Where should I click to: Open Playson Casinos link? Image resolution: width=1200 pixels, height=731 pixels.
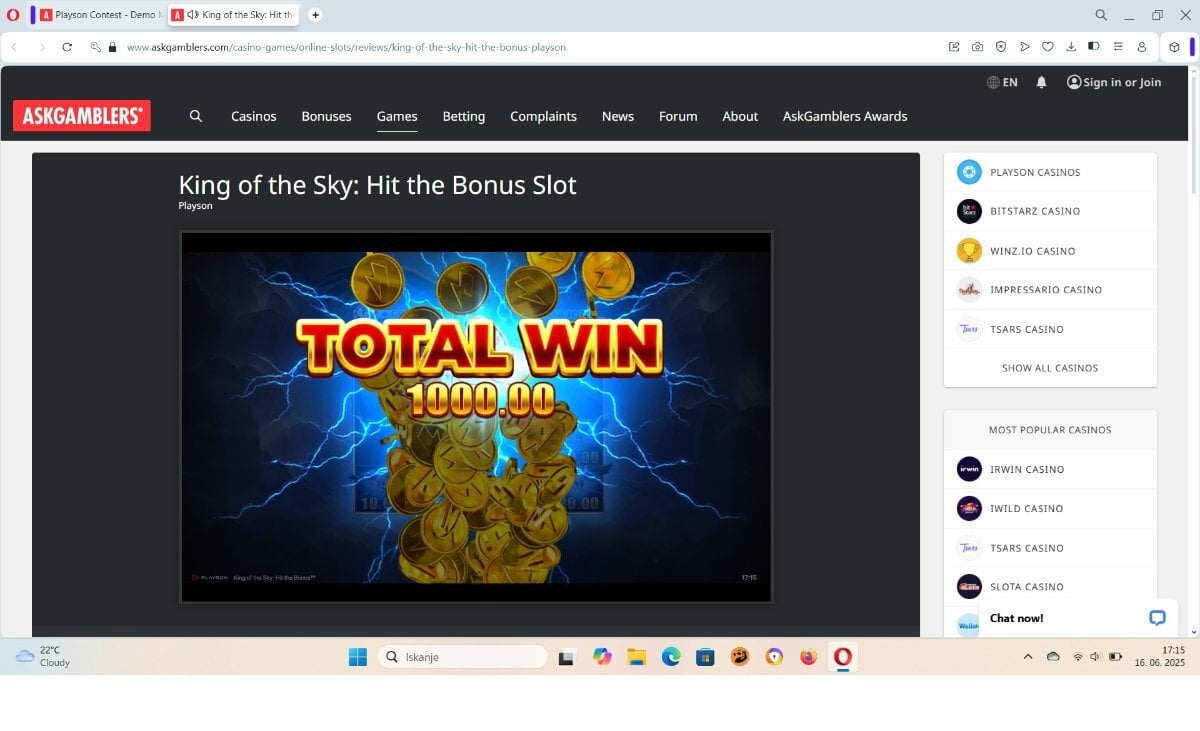pyautogui.click(x=1050, y=172)
